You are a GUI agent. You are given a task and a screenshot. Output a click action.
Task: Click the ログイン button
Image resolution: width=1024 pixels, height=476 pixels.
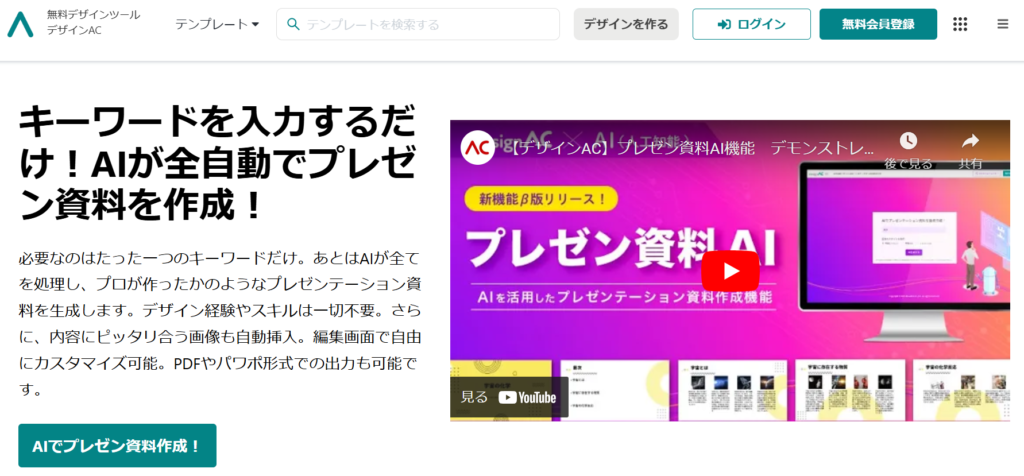pyautogui.click(x=751, y=24)
